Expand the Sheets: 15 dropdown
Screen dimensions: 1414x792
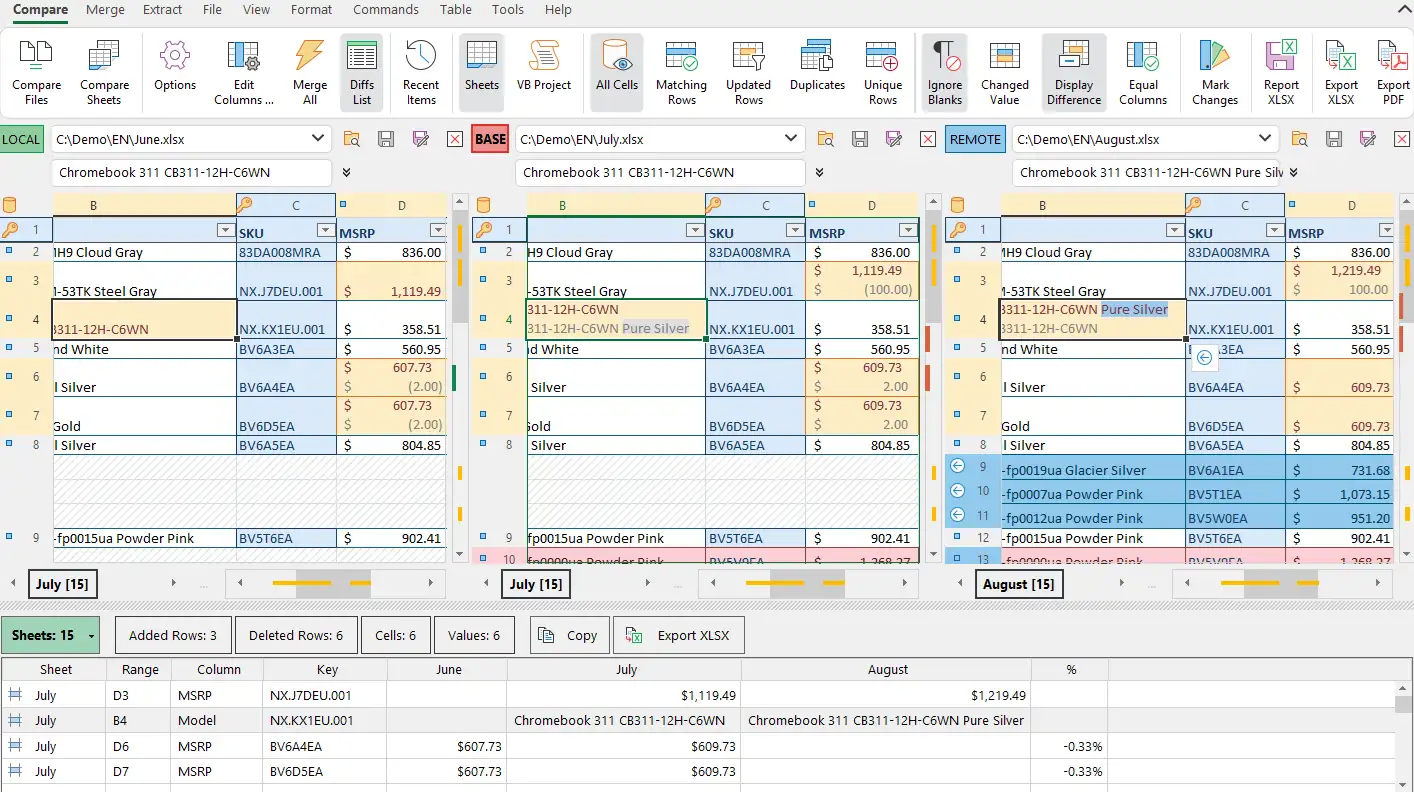91,635
